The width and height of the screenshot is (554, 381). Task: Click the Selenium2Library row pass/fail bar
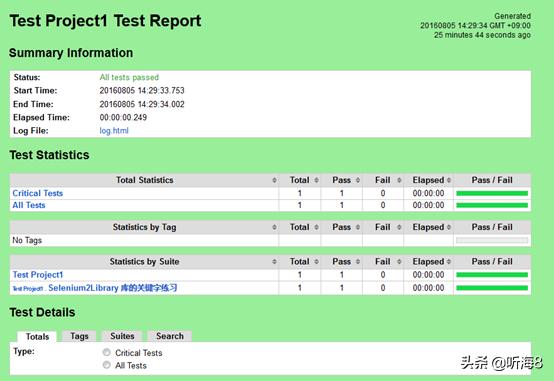pos(492,288)
